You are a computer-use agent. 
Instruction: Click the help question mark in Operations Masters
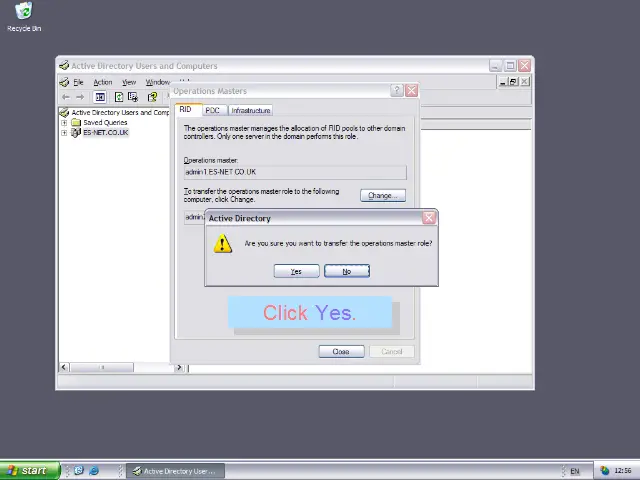click(397, 91)
